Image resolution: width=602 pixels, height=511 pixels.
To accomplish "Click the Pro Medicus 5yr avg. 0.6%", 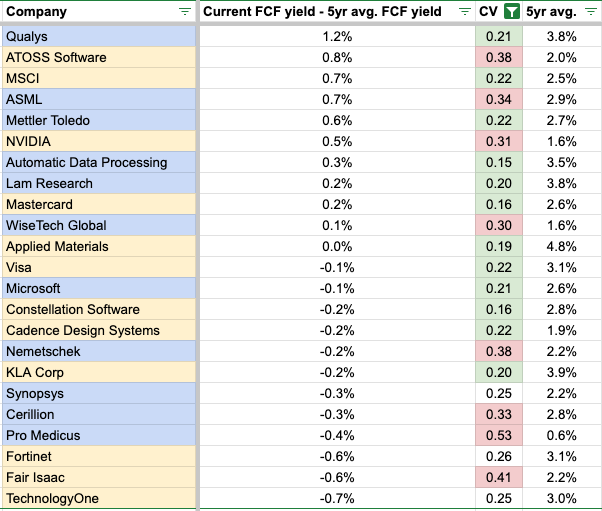I will coord(562,435).
